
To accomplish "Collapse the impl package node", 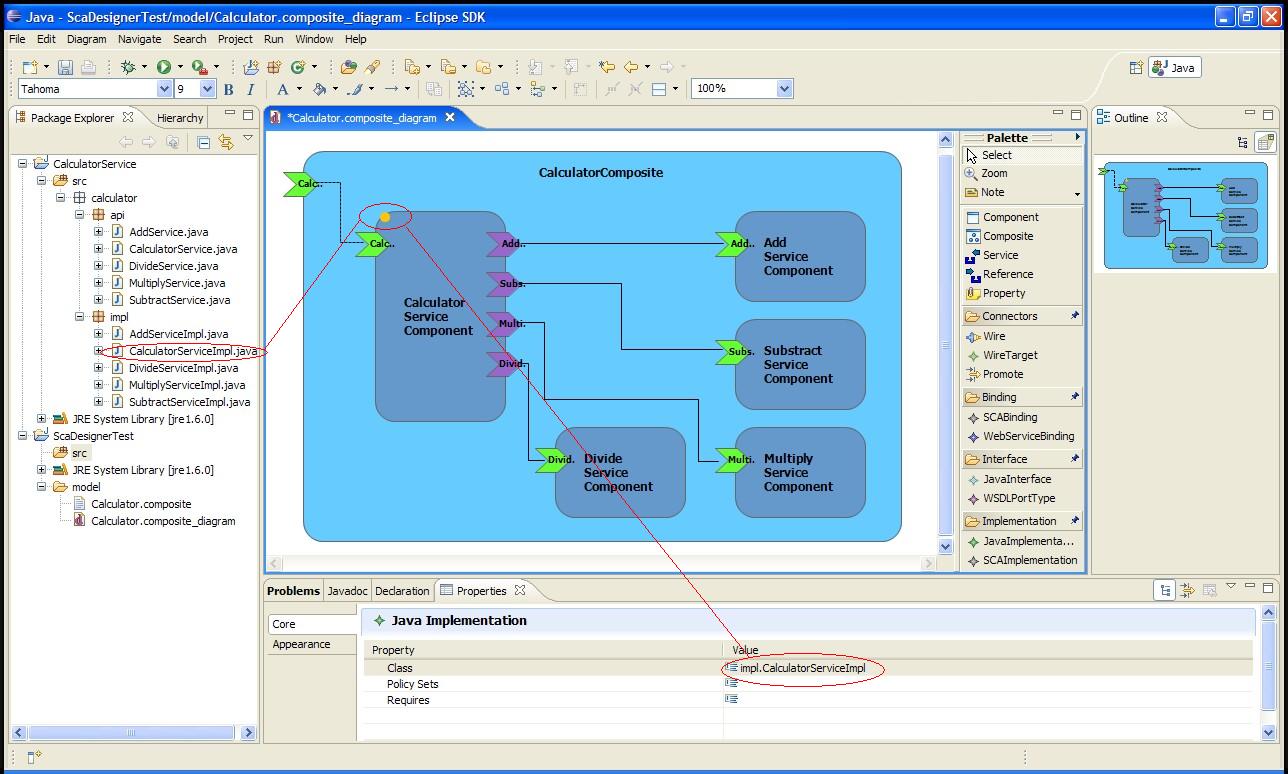I will [79, 317].
